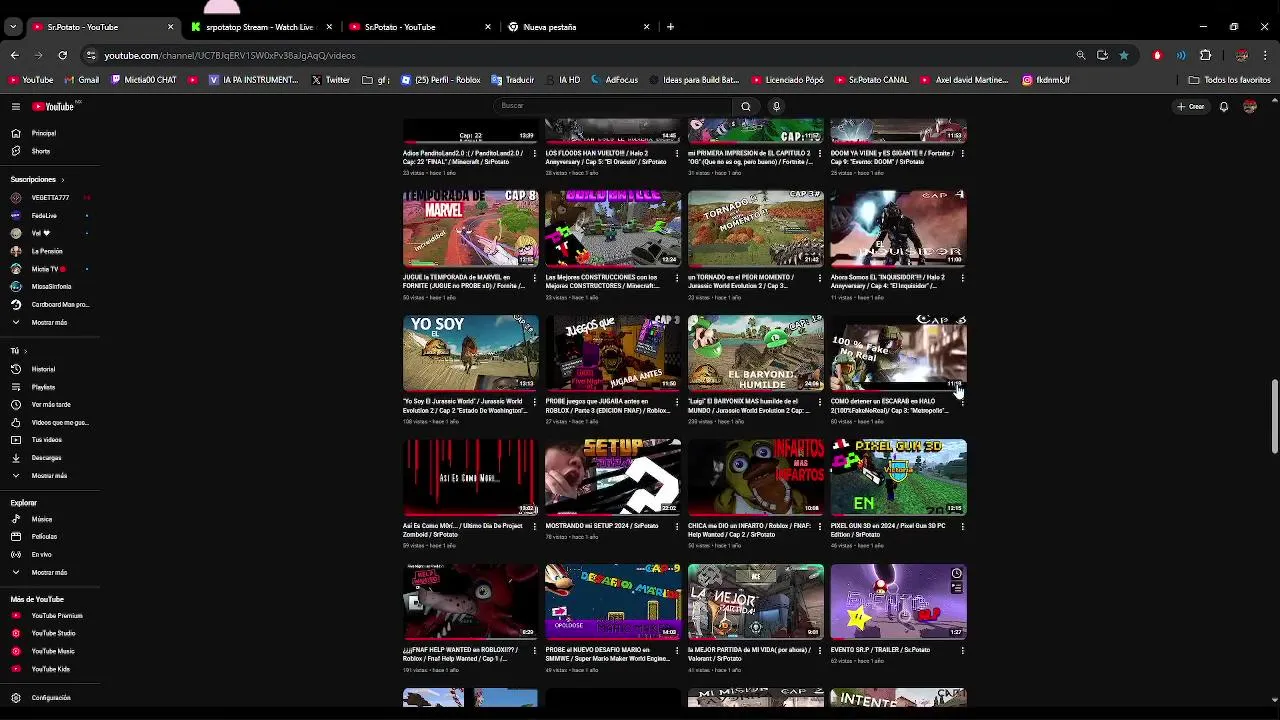Image resolution: width=1280 pixels, height=720 pixels.
Task: Open Ver más tarde list
Action: [x=50, y=404]
